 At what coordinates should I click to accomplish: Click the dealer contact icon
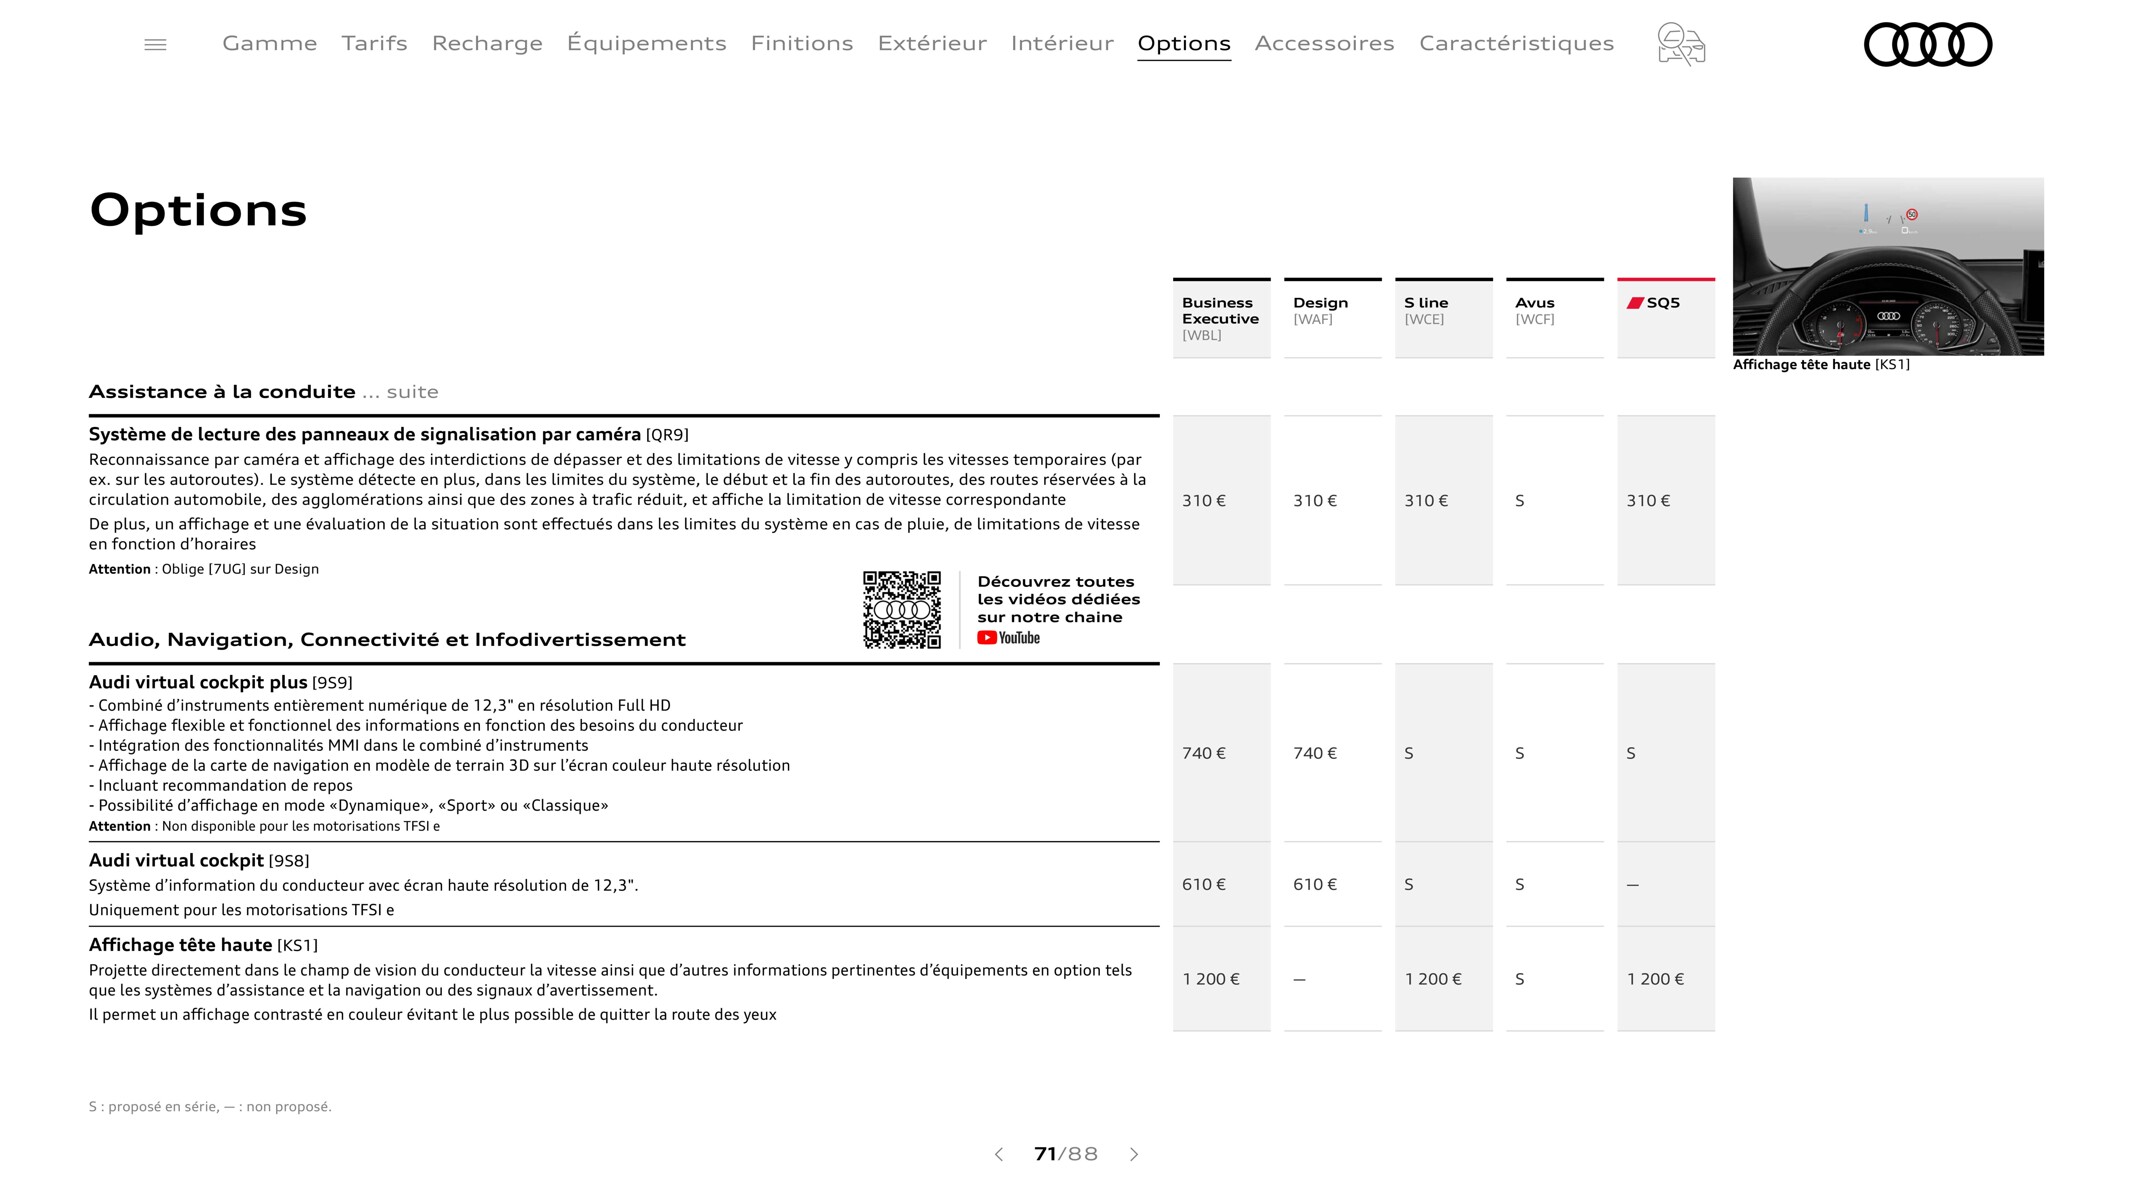click(x=1681, y=44)
